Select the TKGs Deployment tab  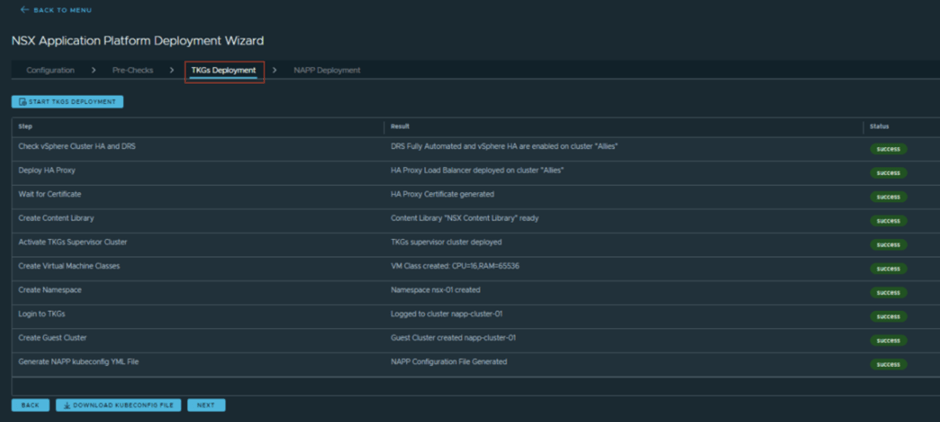224,70
